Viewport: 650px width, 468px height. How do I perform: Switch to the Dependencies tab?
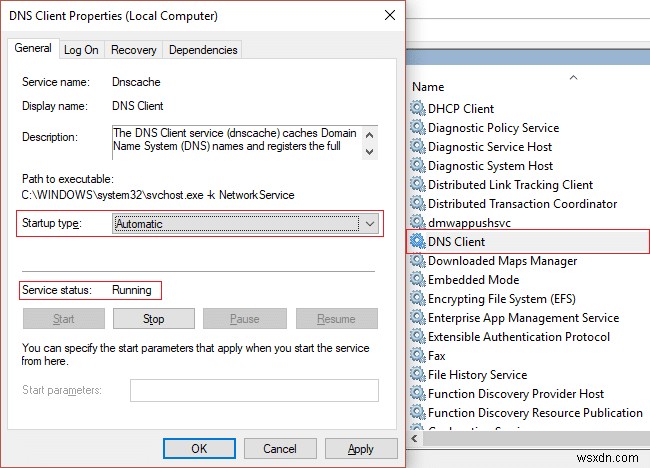[204, 50]
